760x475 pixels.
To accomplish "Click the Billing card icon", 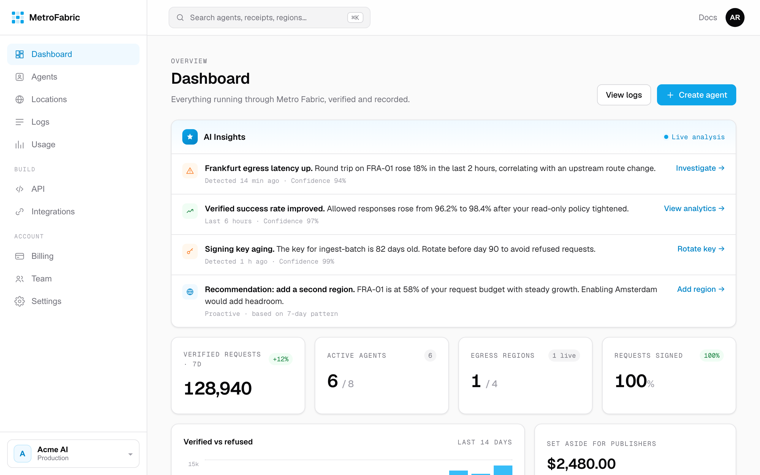I will pyautogui.click(x=19, y=256).
